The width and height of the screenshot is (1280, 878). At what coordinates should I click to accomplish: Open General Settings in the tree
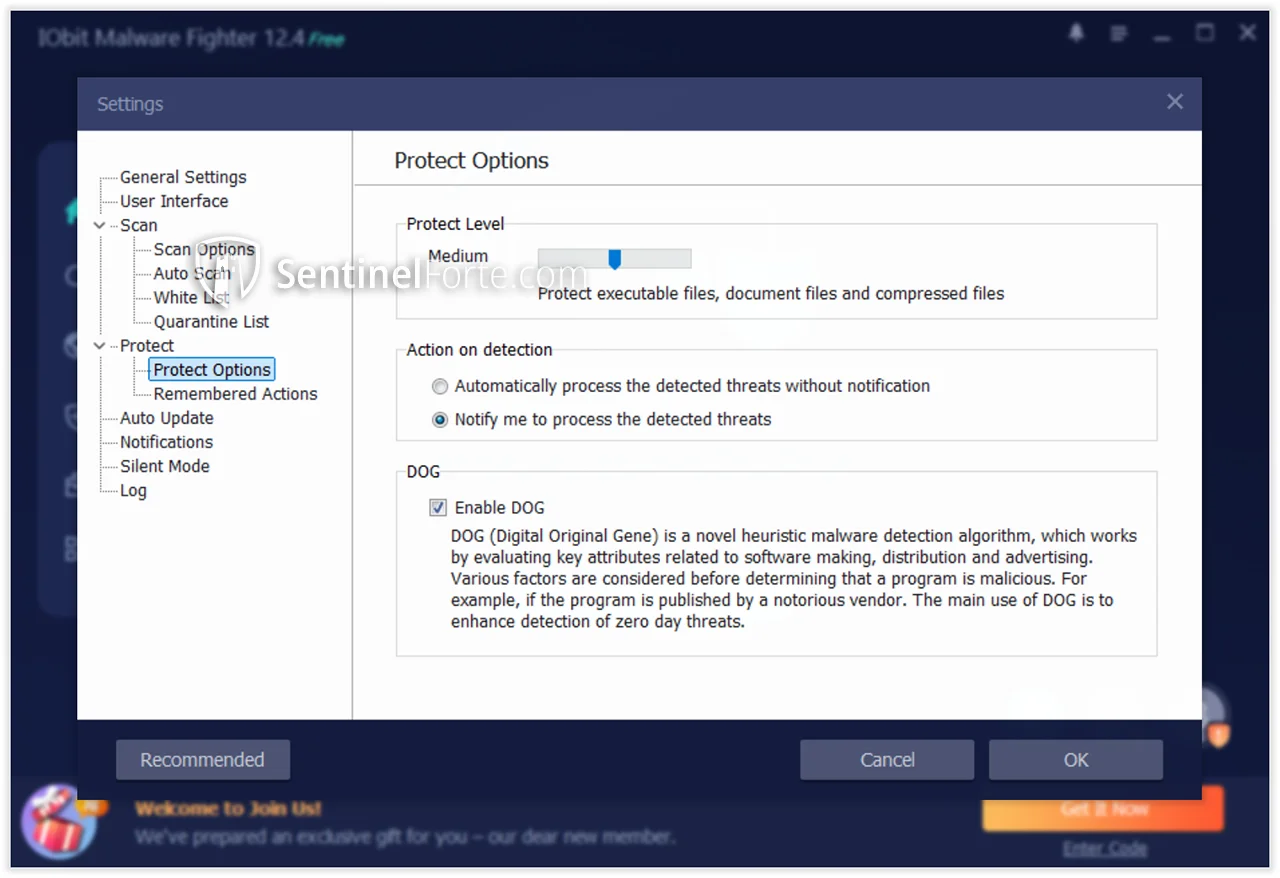[x=183, y=177]
